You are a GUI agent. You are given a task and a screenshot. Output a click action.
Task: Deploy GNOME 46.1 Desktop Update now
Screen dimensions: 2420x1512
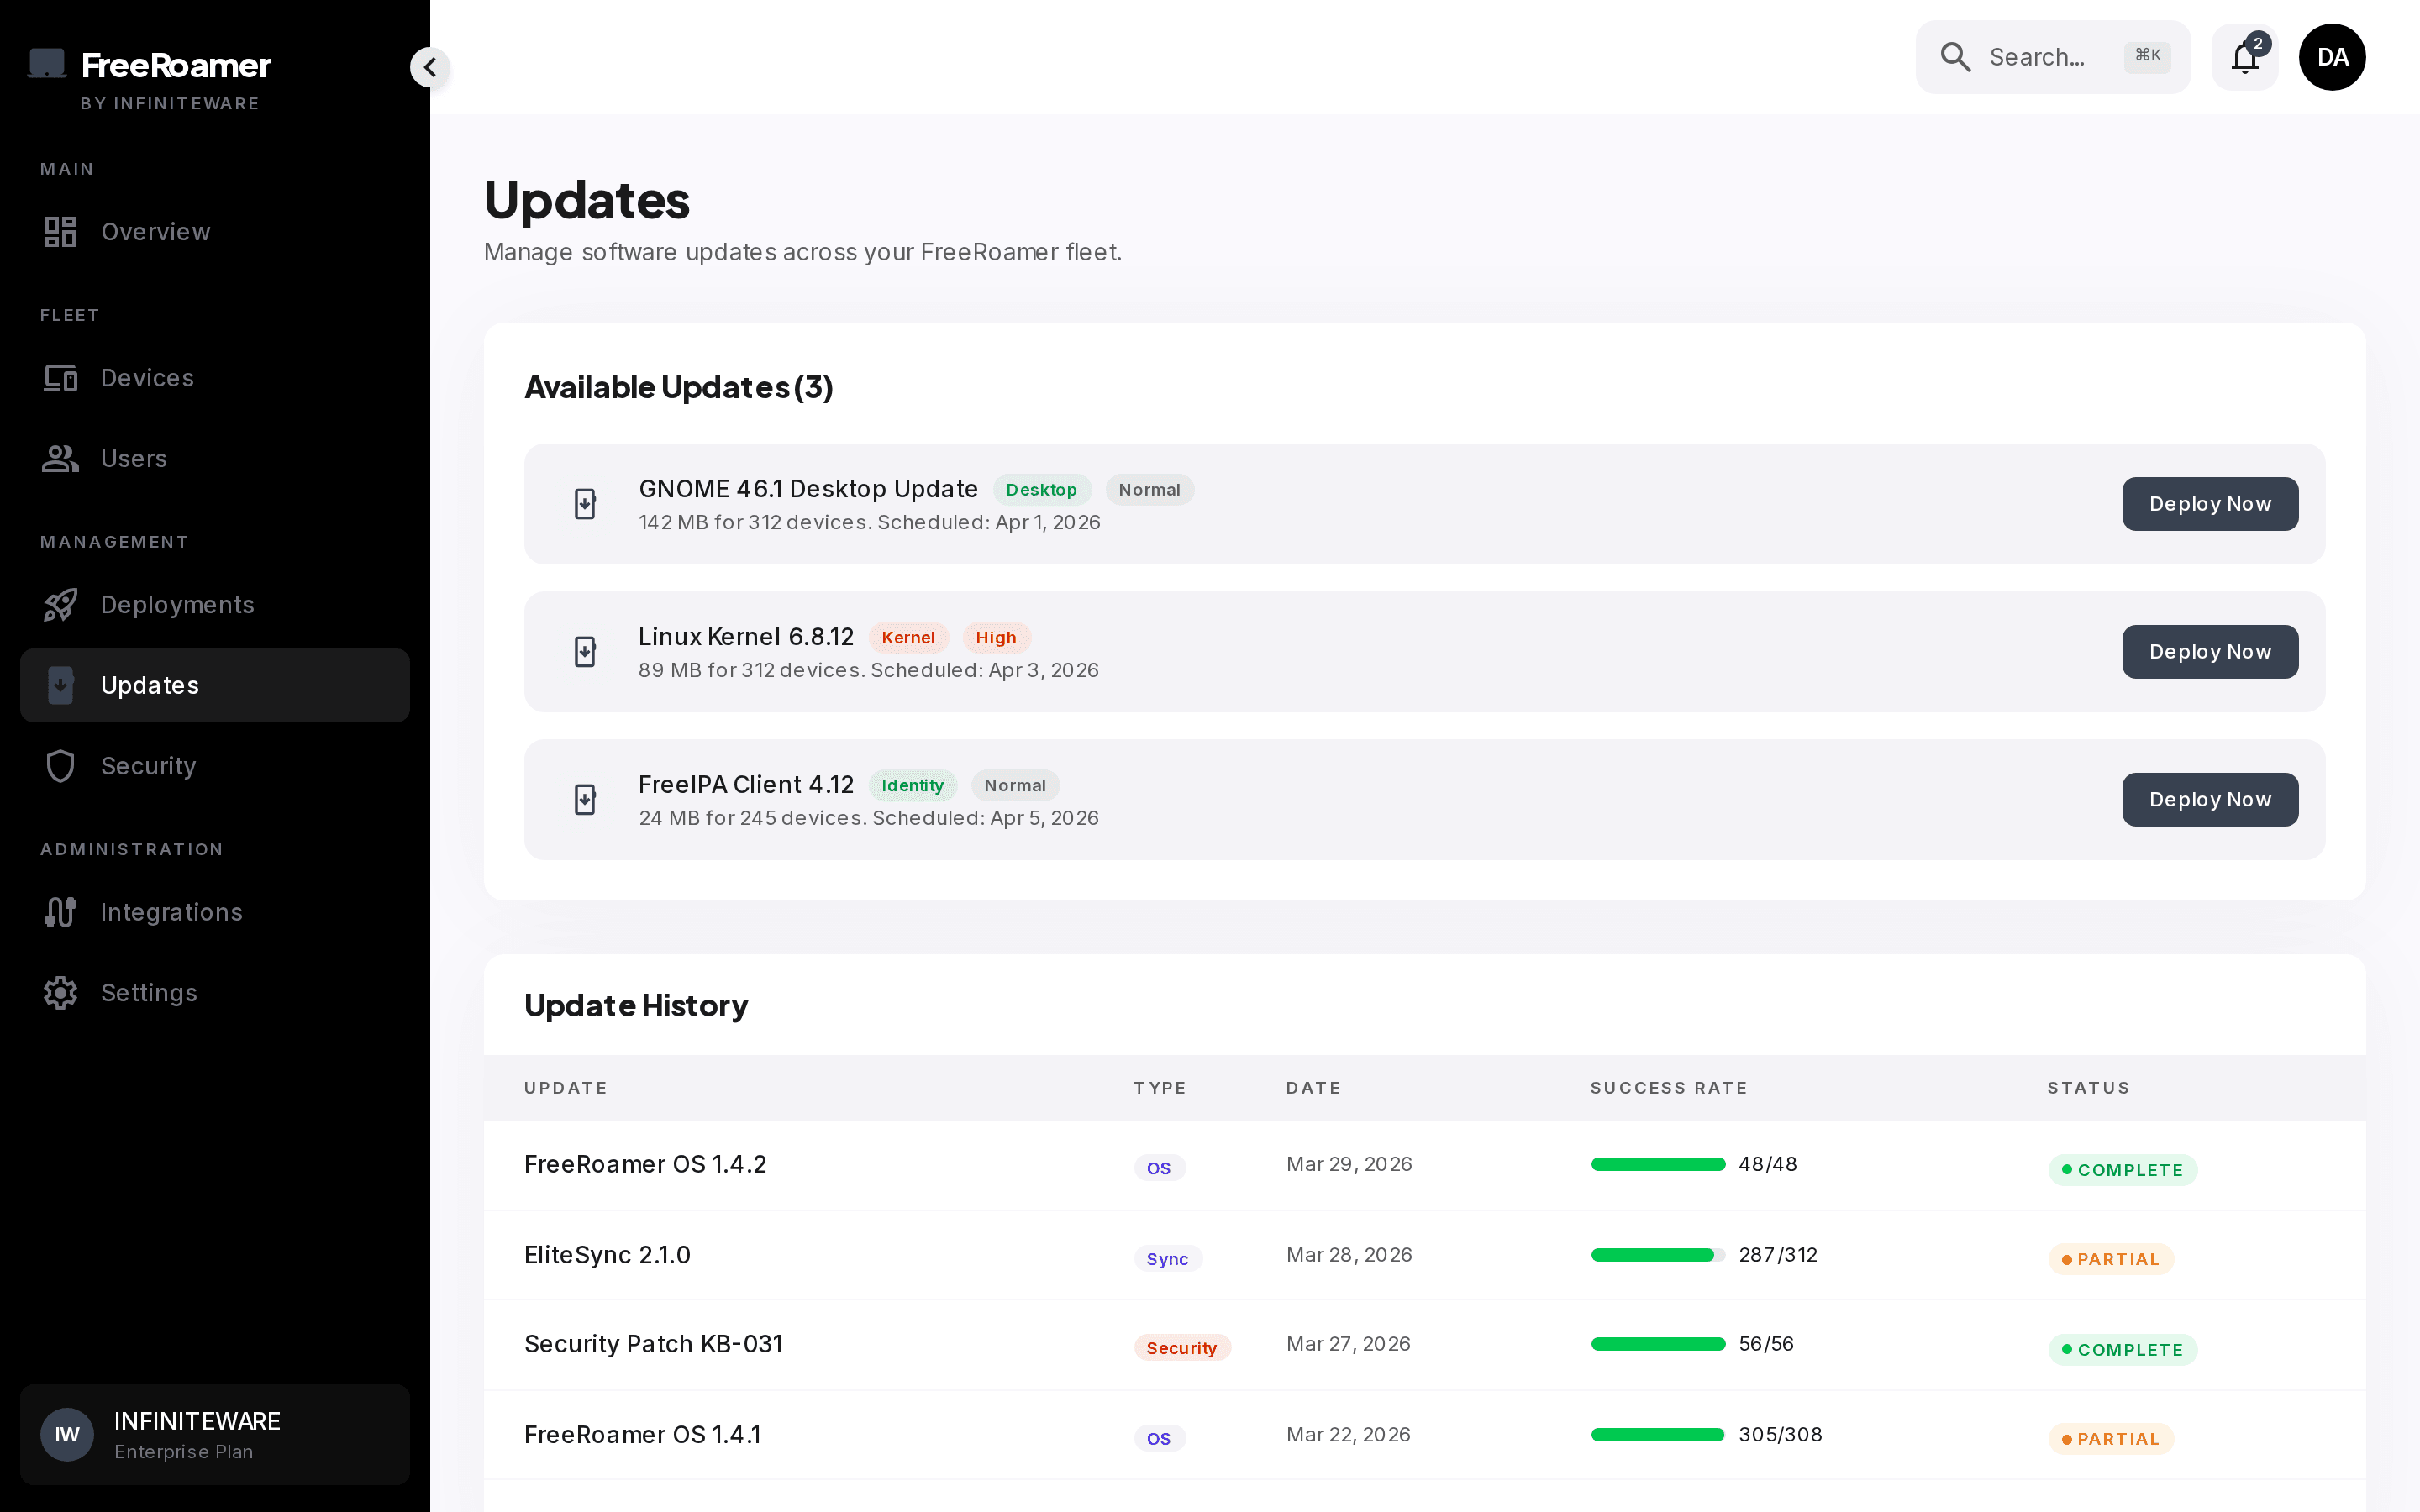pos(2210,504)
